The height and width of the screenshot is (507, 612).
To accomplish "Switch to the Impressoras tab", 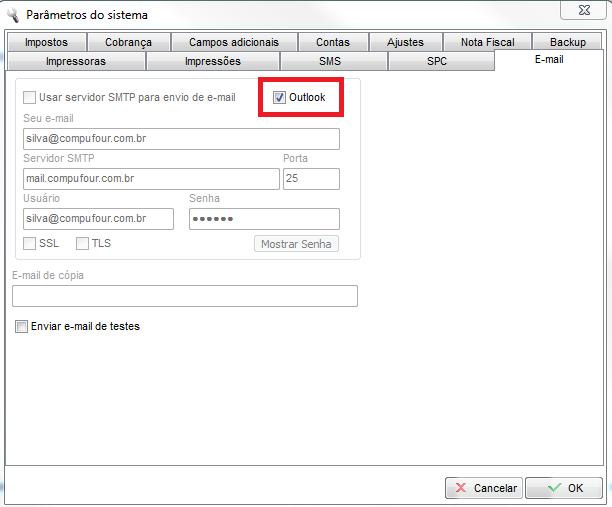I will coord(75,61).
